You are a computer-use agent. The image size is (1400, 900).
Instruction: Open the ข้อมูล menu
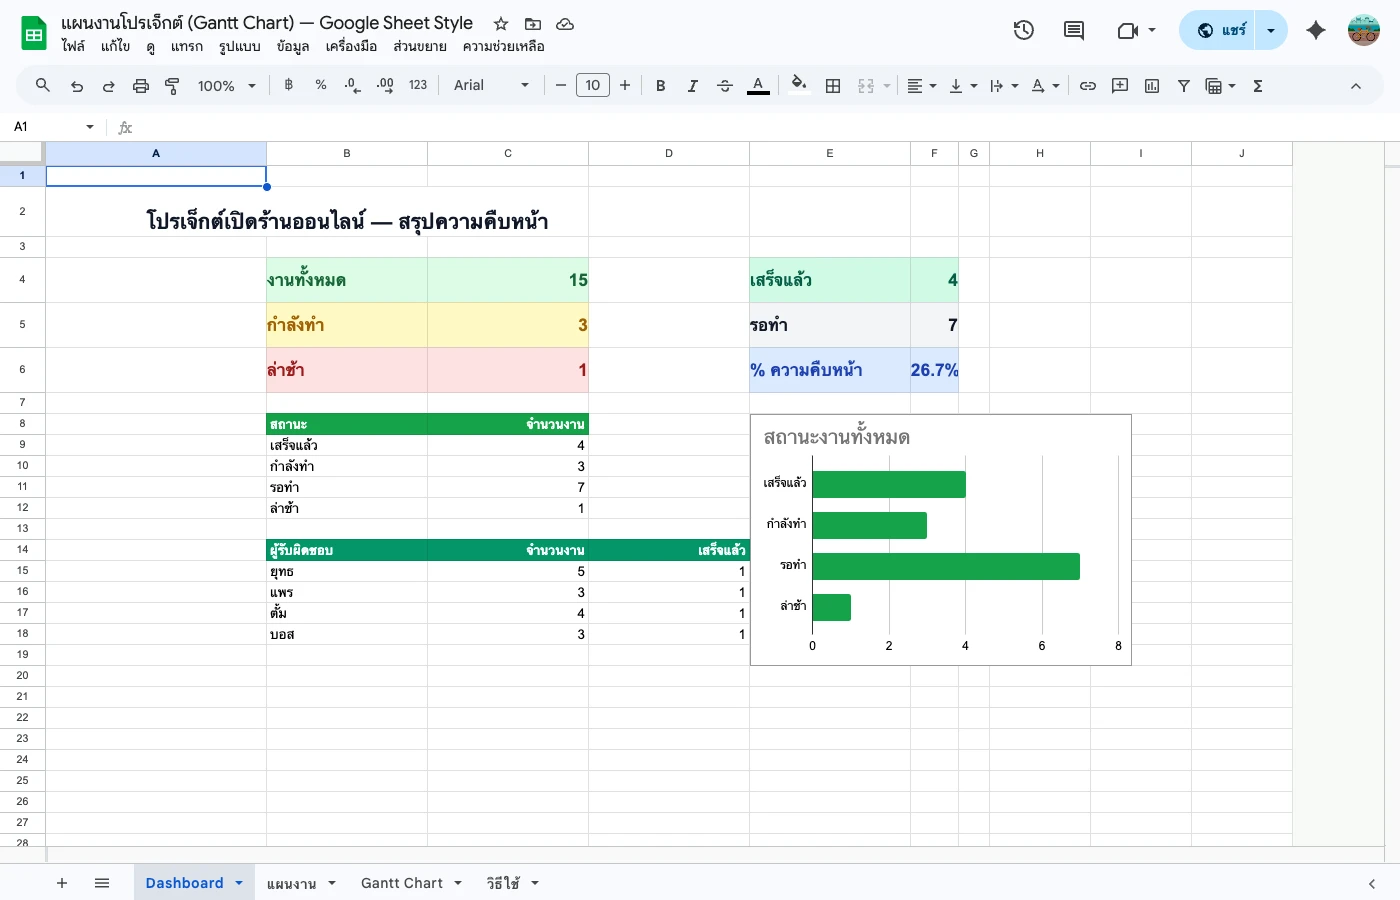coord(293,46)
